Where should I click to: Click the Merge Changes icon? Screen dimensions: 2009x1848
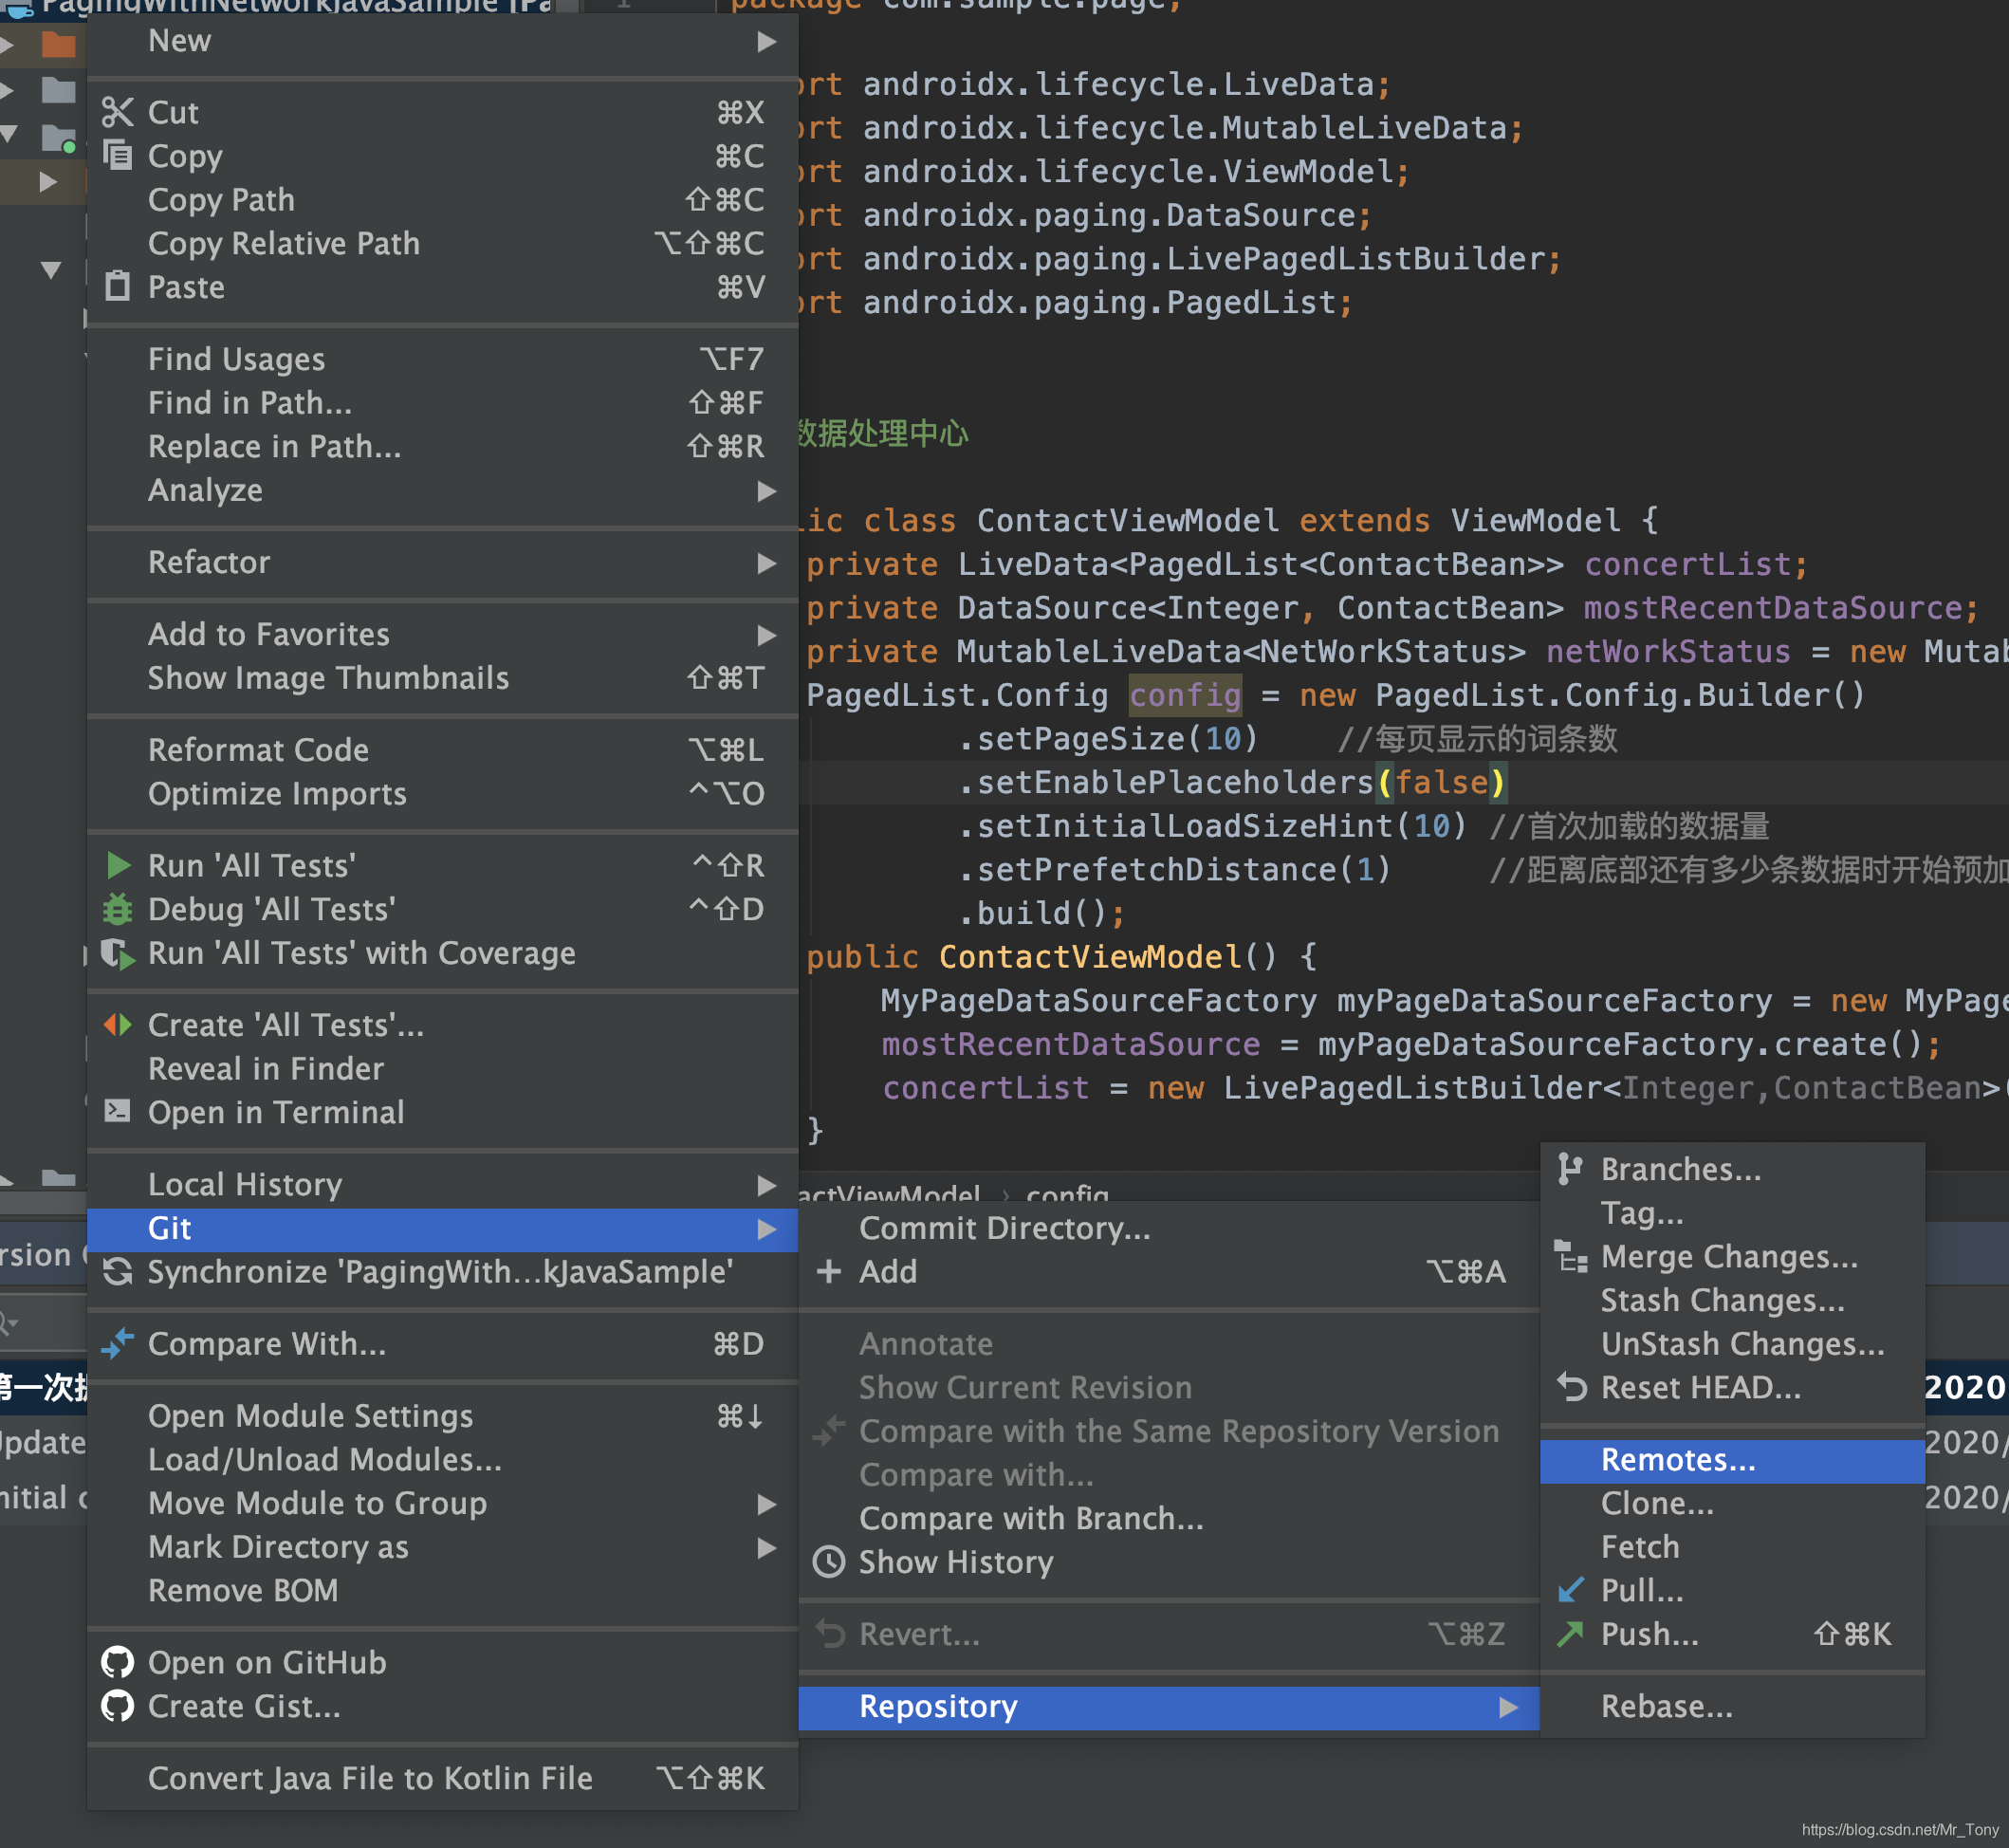(x=1571, y=1256)
